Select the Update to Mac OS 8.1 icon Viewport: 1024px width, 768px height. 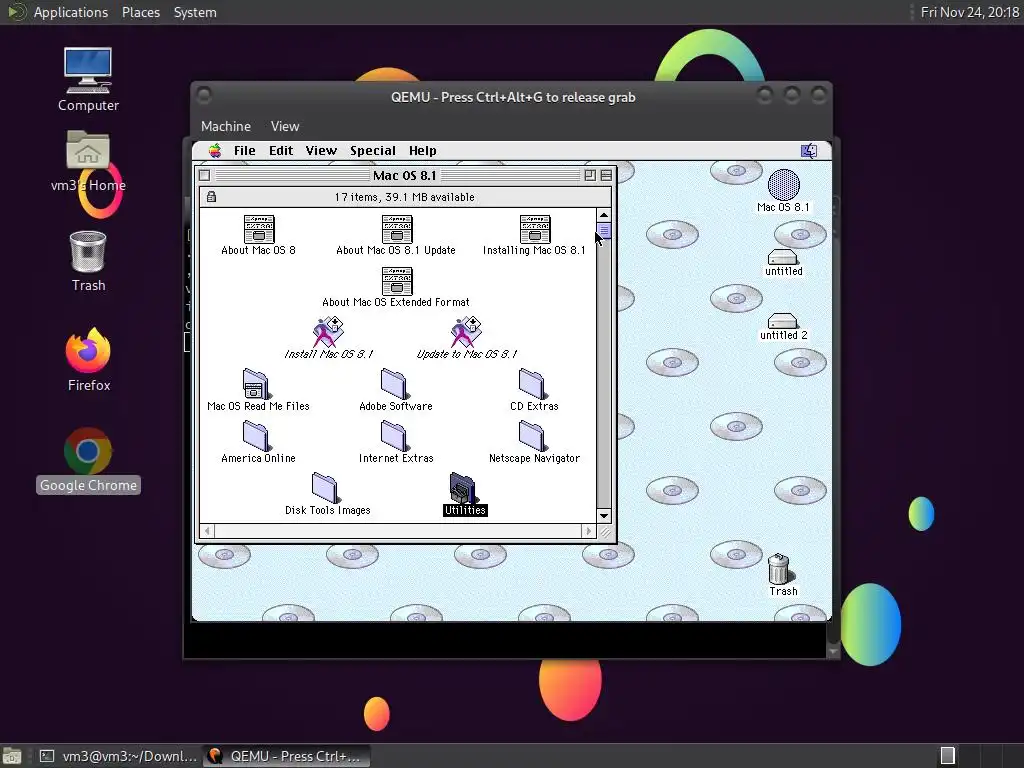tap(466, 332)
